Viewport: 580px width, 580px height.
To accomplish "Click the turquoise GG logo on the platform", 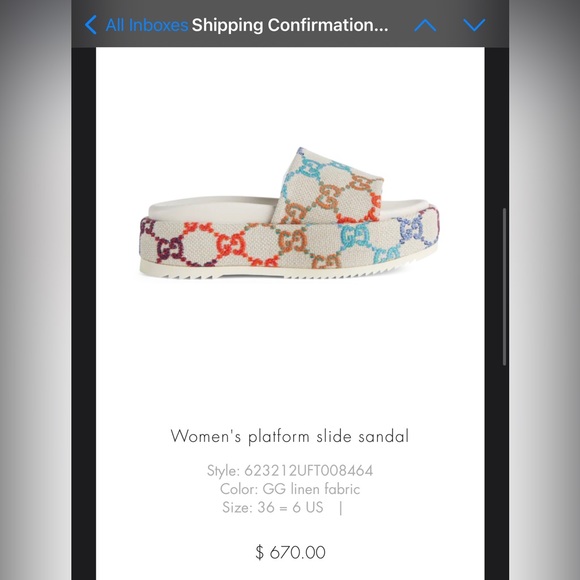I will [x=354, y=236].
